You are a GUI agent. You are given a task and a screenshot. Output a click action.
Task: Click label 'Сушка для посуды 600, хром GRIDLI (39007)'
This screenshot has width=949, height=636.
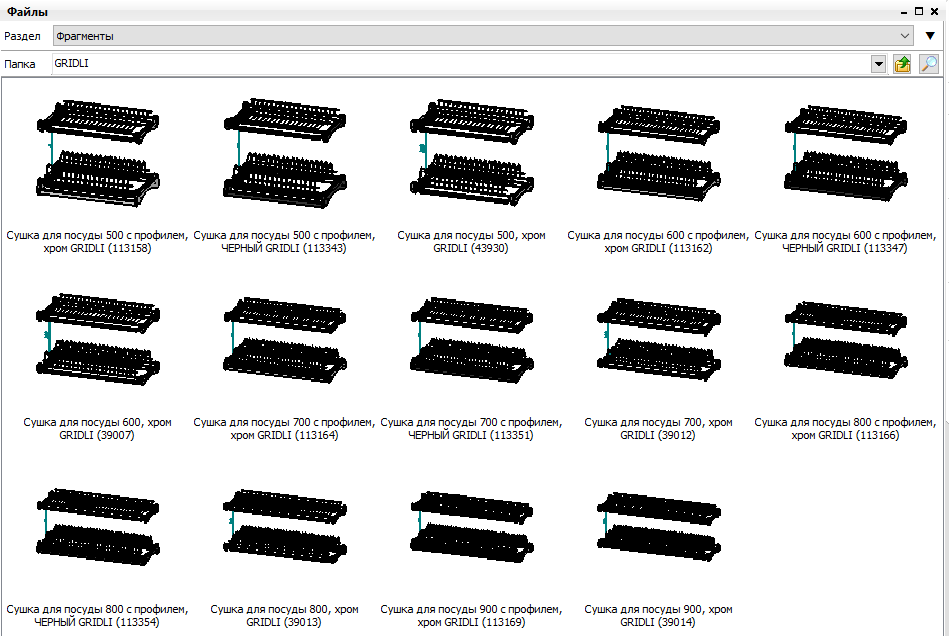tap(97, 428)
